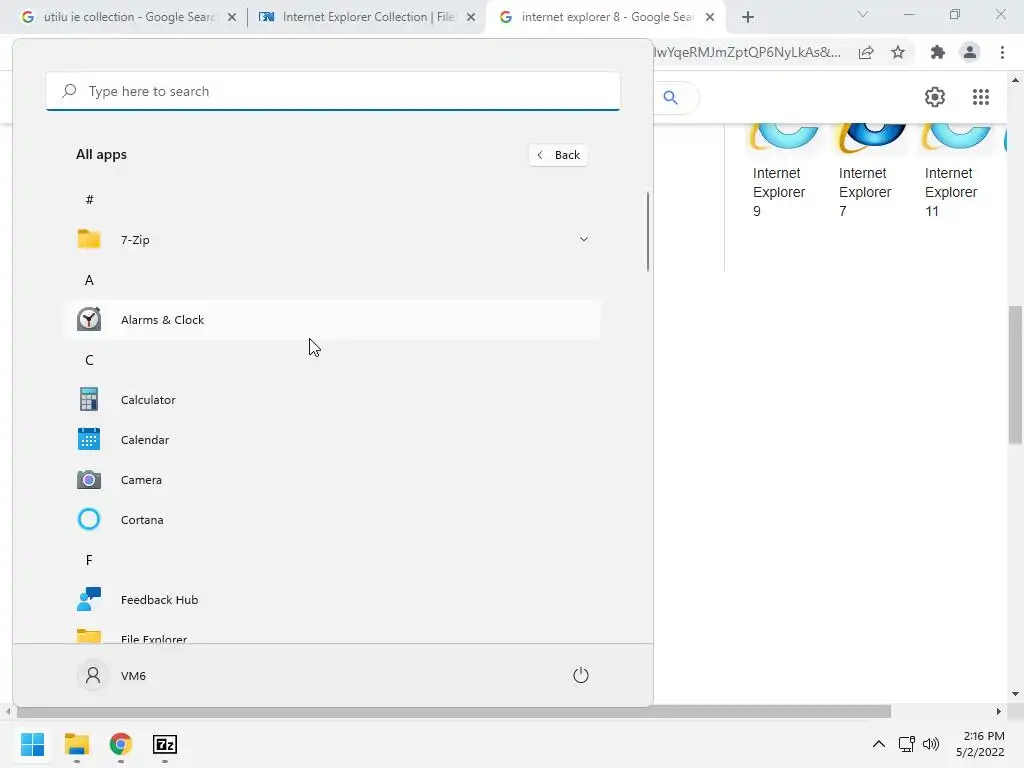The width and height of the screenshot is (1024, 768).
Task: Expand the 7-Zip folder chevron
Action: [584, 240]
